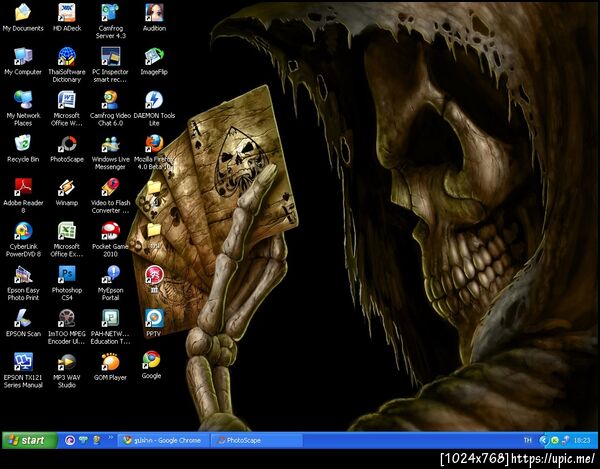Image resolution: width=600 pixels, height=469 pixels.
Task: Launch the GOM Player shortcut
Action: 111,366
